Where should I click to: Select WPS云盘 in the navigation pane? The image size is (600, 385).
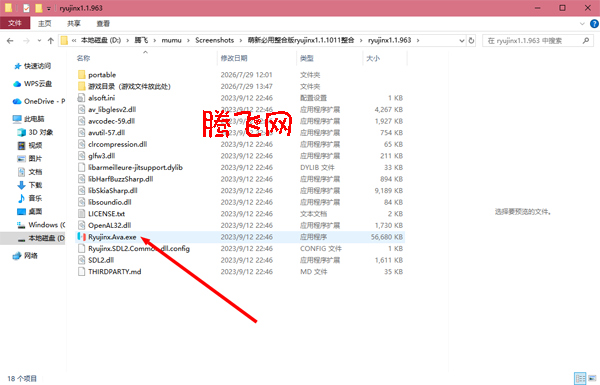click(x=33, y=84)
